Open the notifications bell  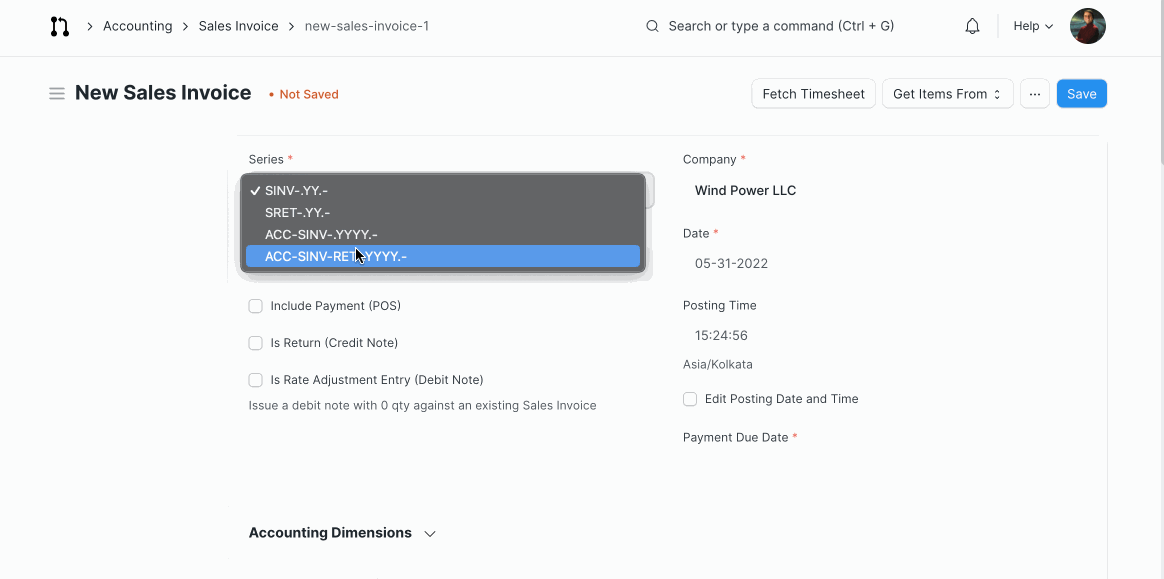971,26
